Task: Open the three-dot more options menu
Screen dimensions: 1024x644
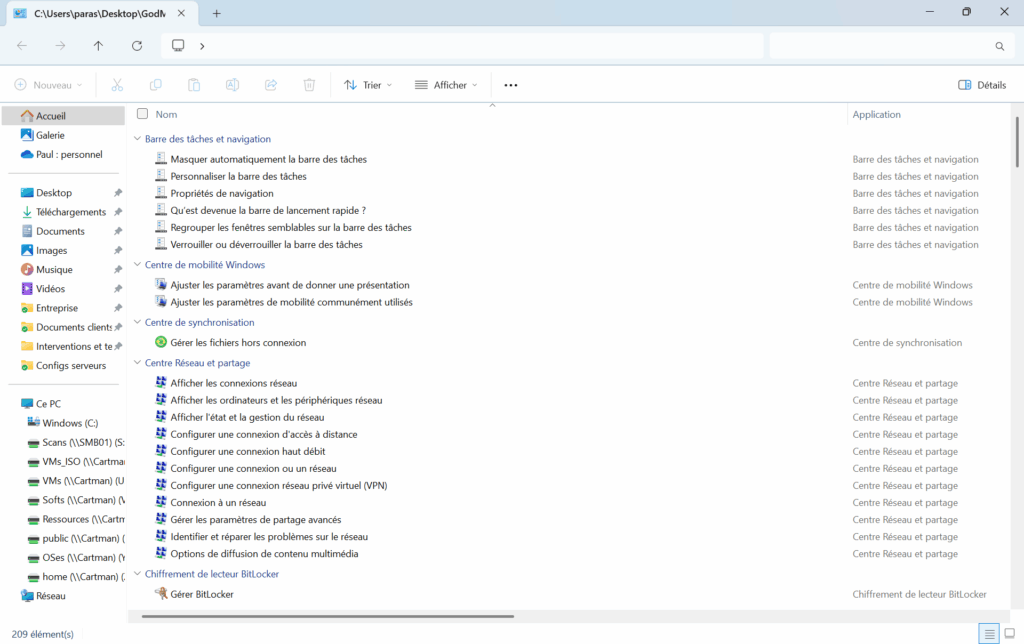Action: coord(511,85)
